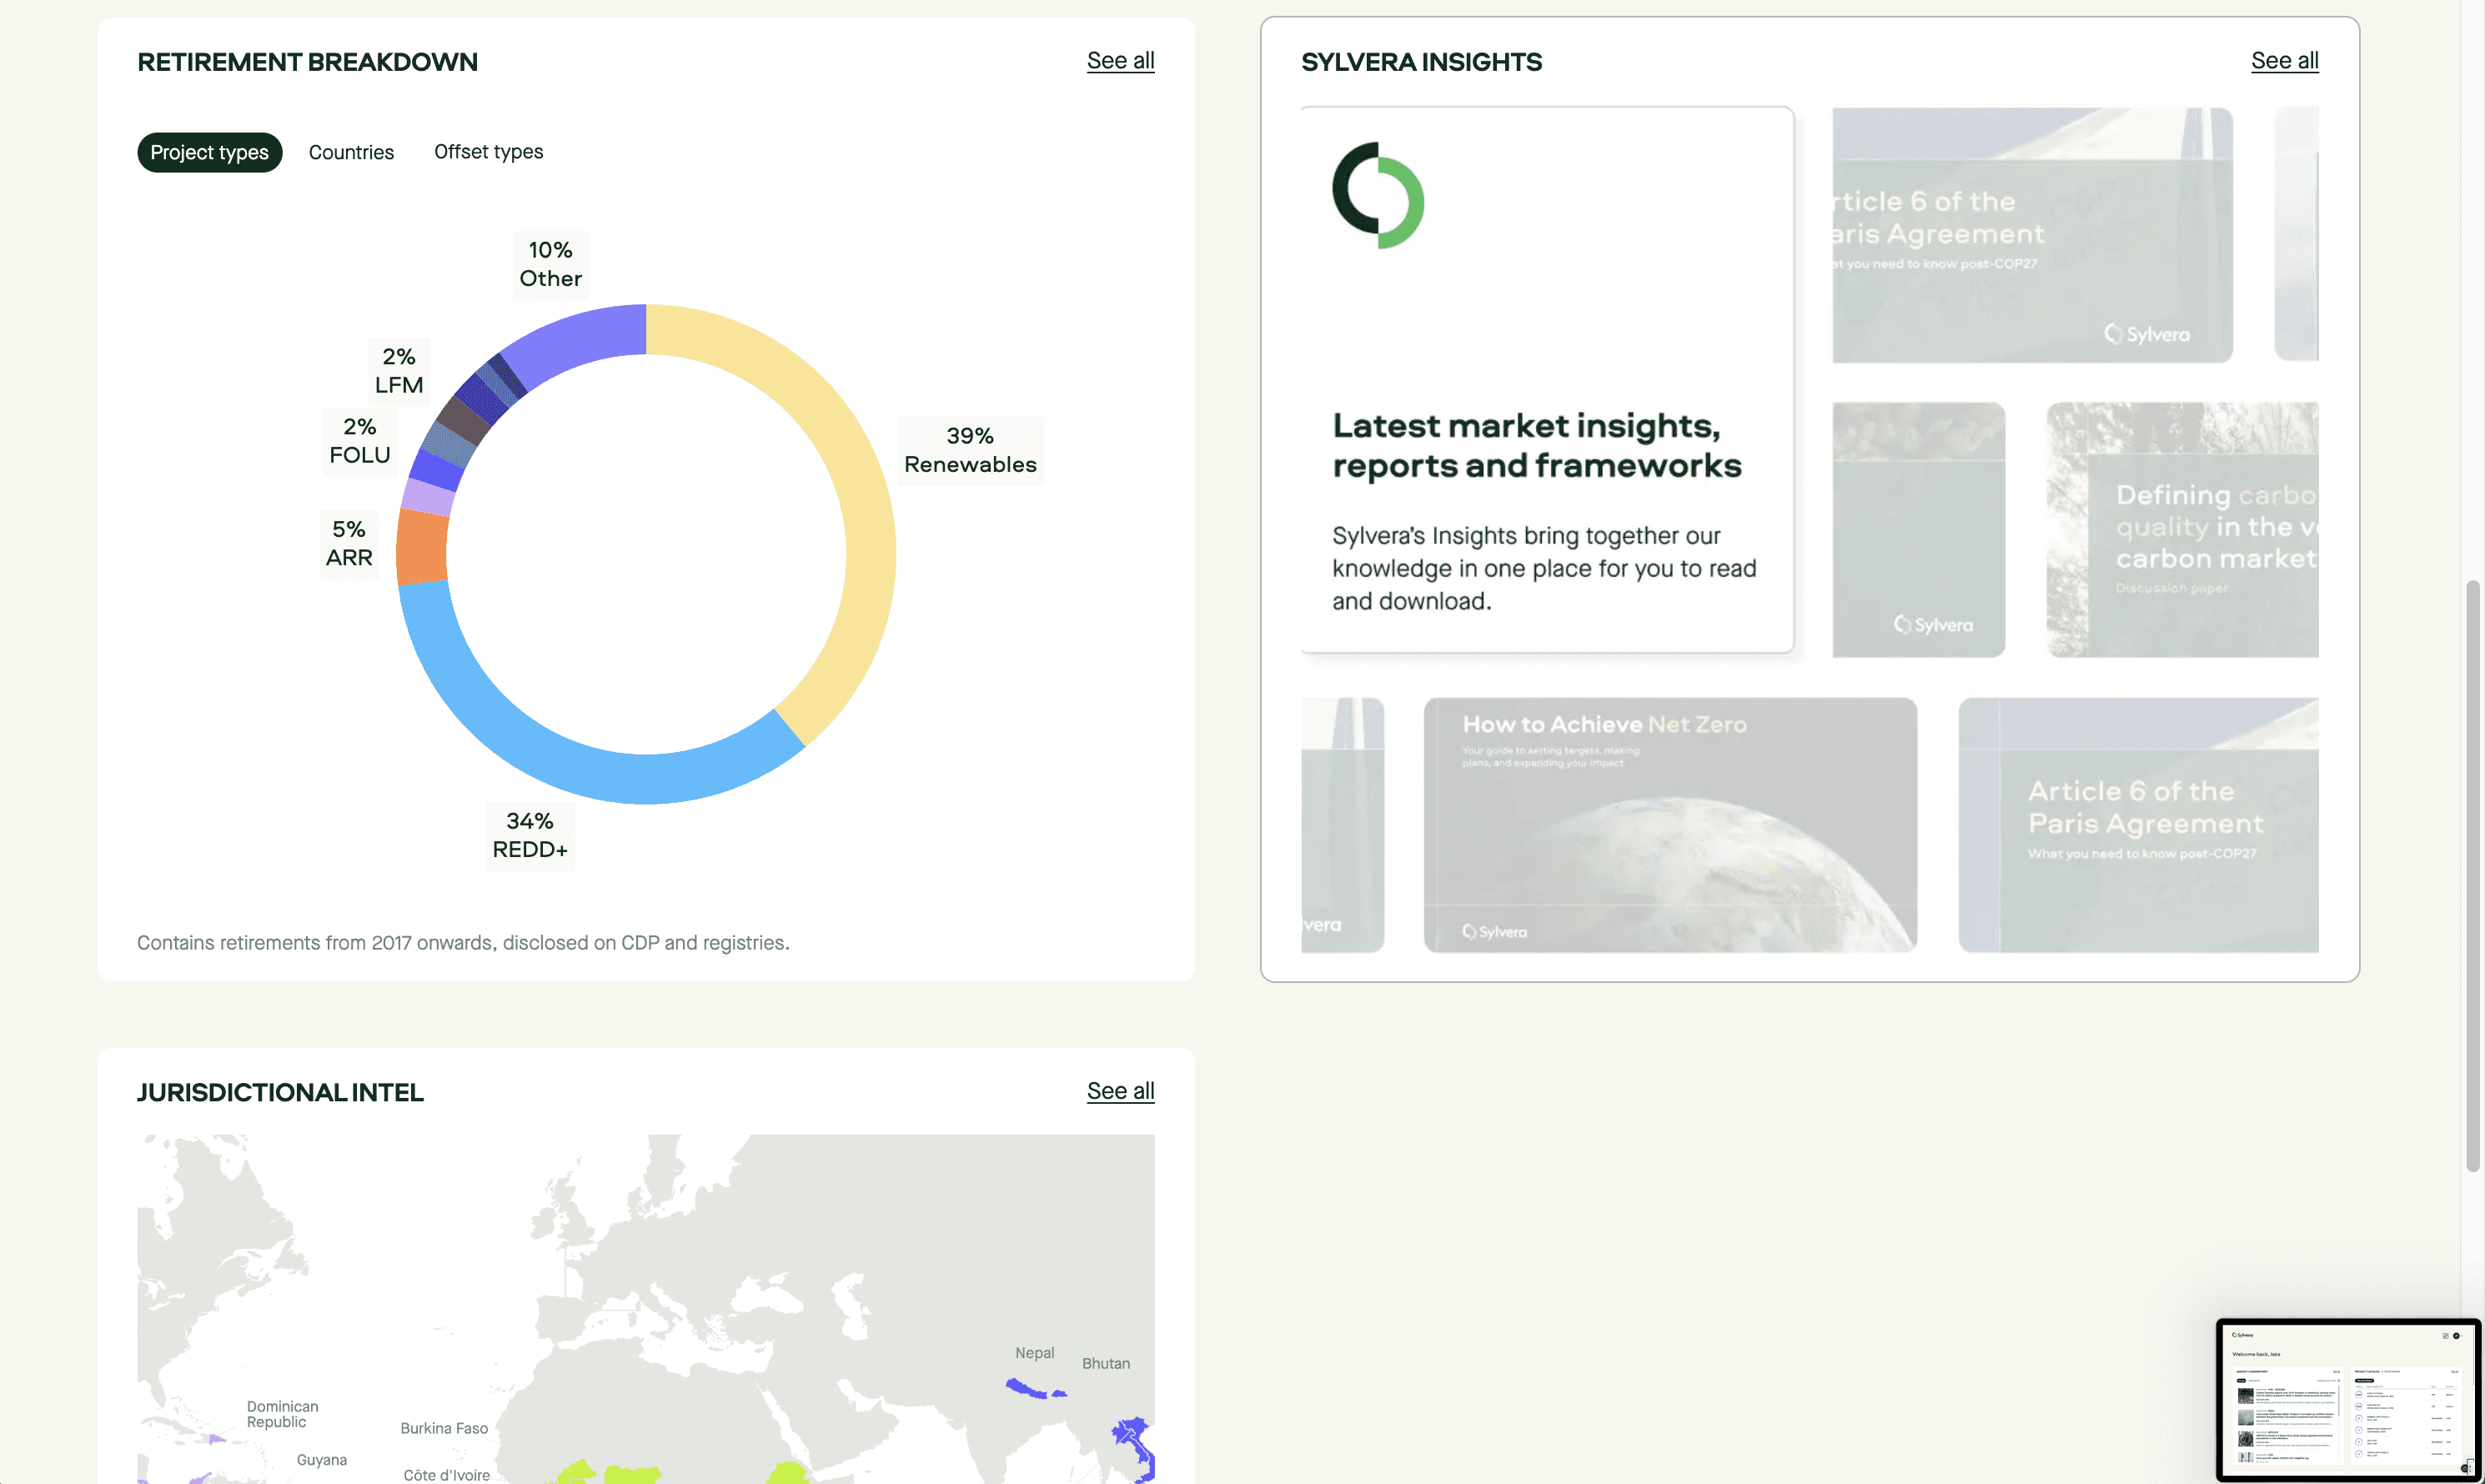
Task: Click the Latest market insights card
Action: click(1547, 380)
